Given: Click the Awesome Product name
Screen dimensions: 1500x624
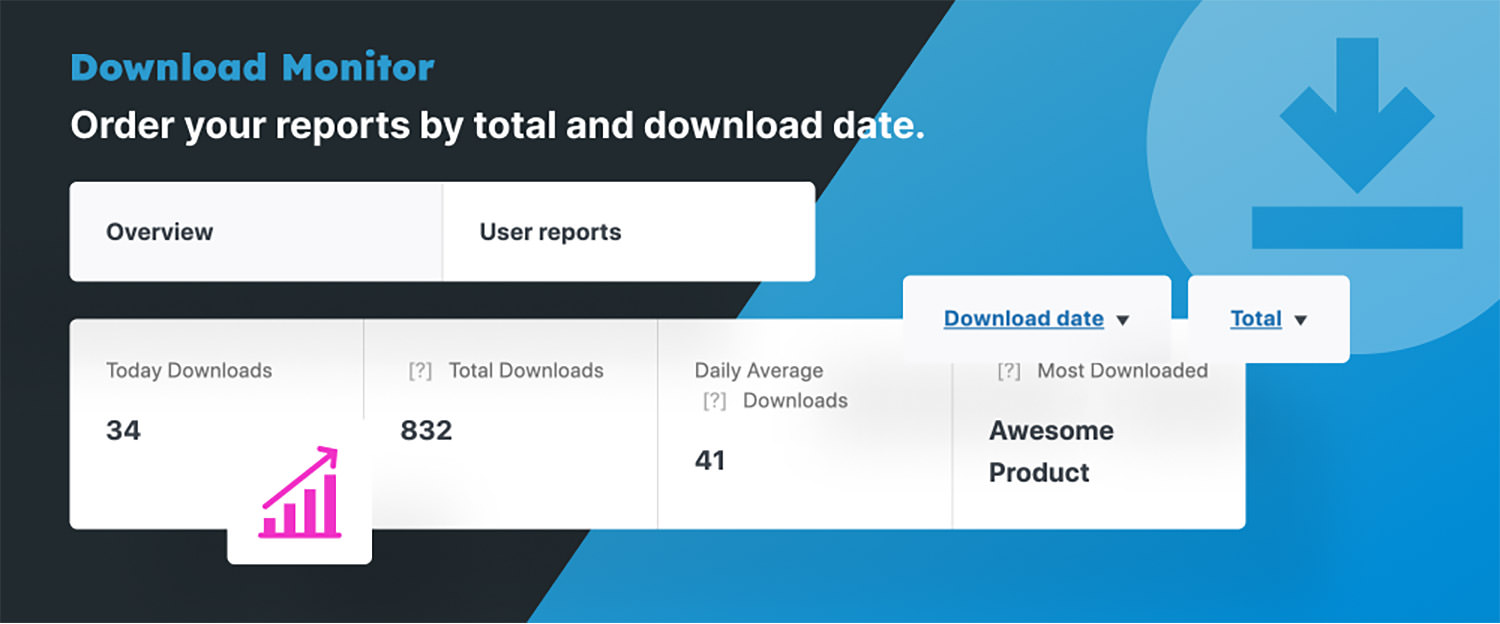Looking at the screenshot, I should tap(1051, 452).
